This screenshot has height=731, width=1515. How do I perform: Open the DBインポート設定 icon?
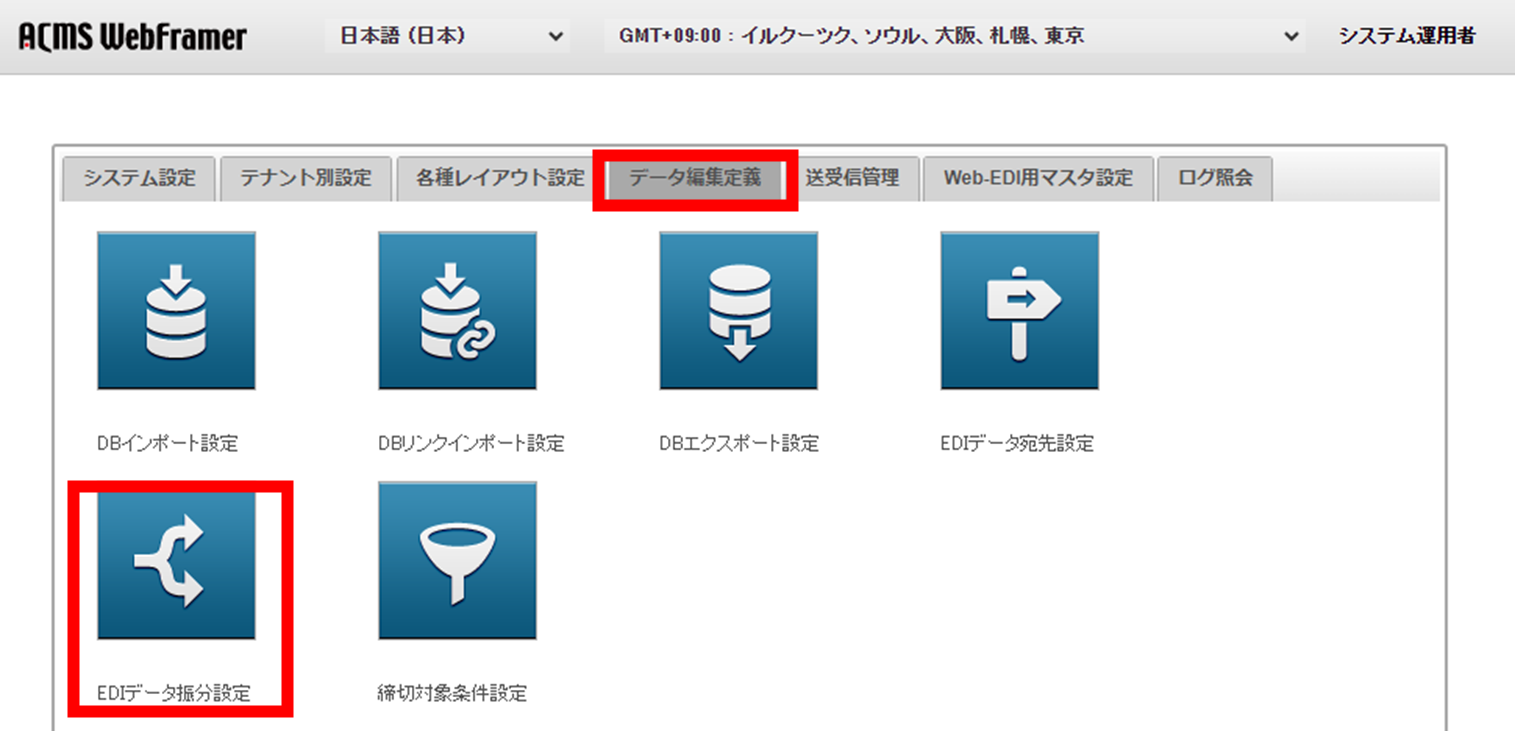pos(175,310)
